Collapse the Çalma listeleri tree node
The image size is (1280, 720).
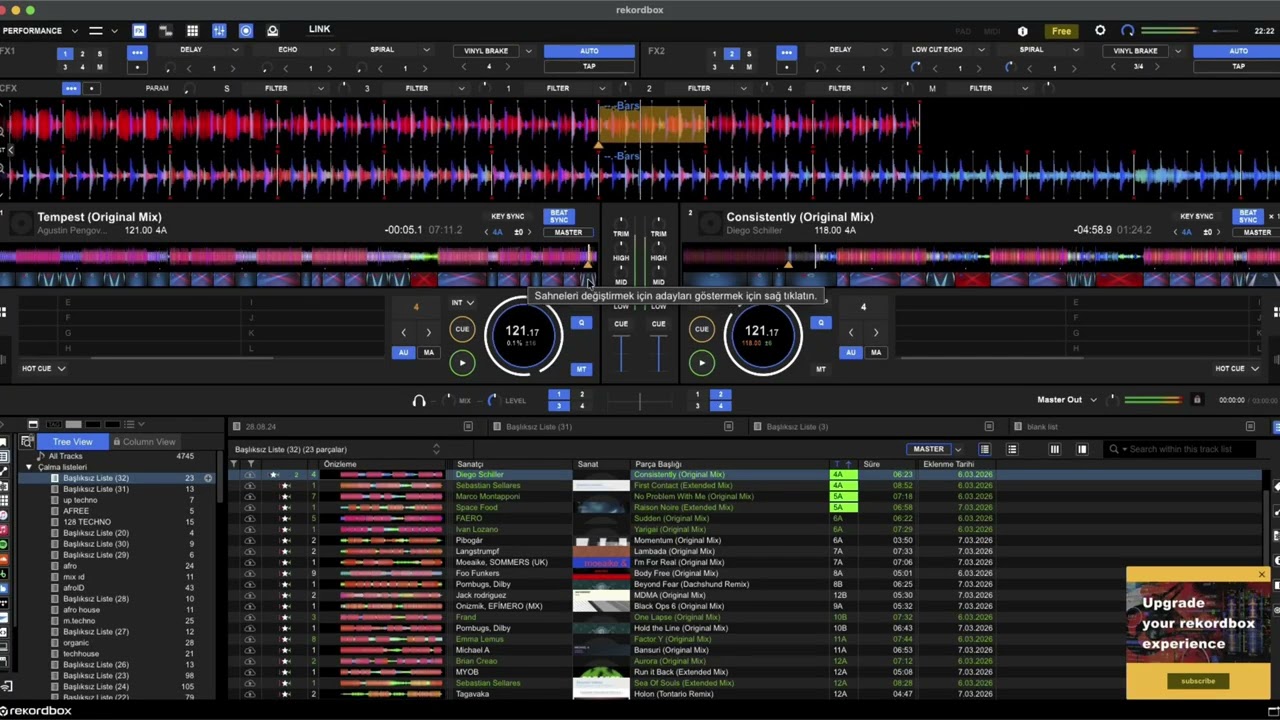(x=28, y=467)
